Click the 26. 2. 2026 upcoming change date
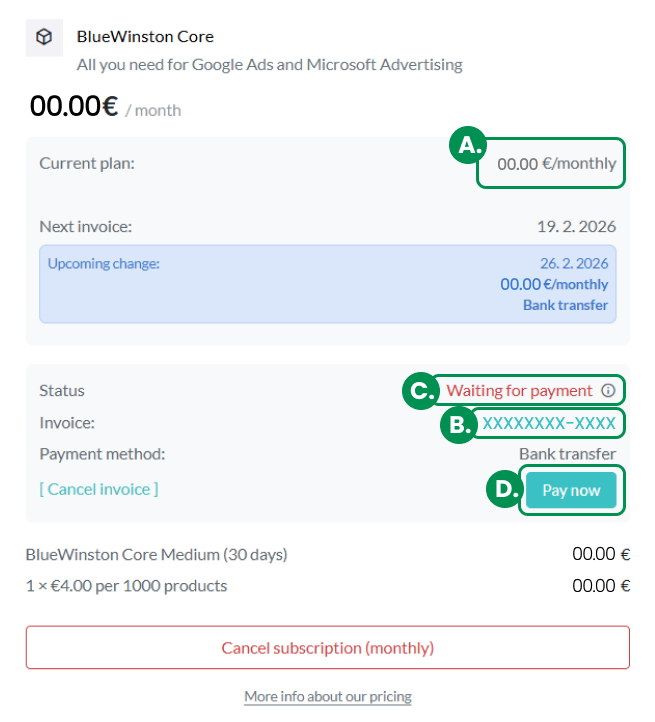The height and width of the screenshot is (722, 655). pyautogui.click(x=574, y=264)
